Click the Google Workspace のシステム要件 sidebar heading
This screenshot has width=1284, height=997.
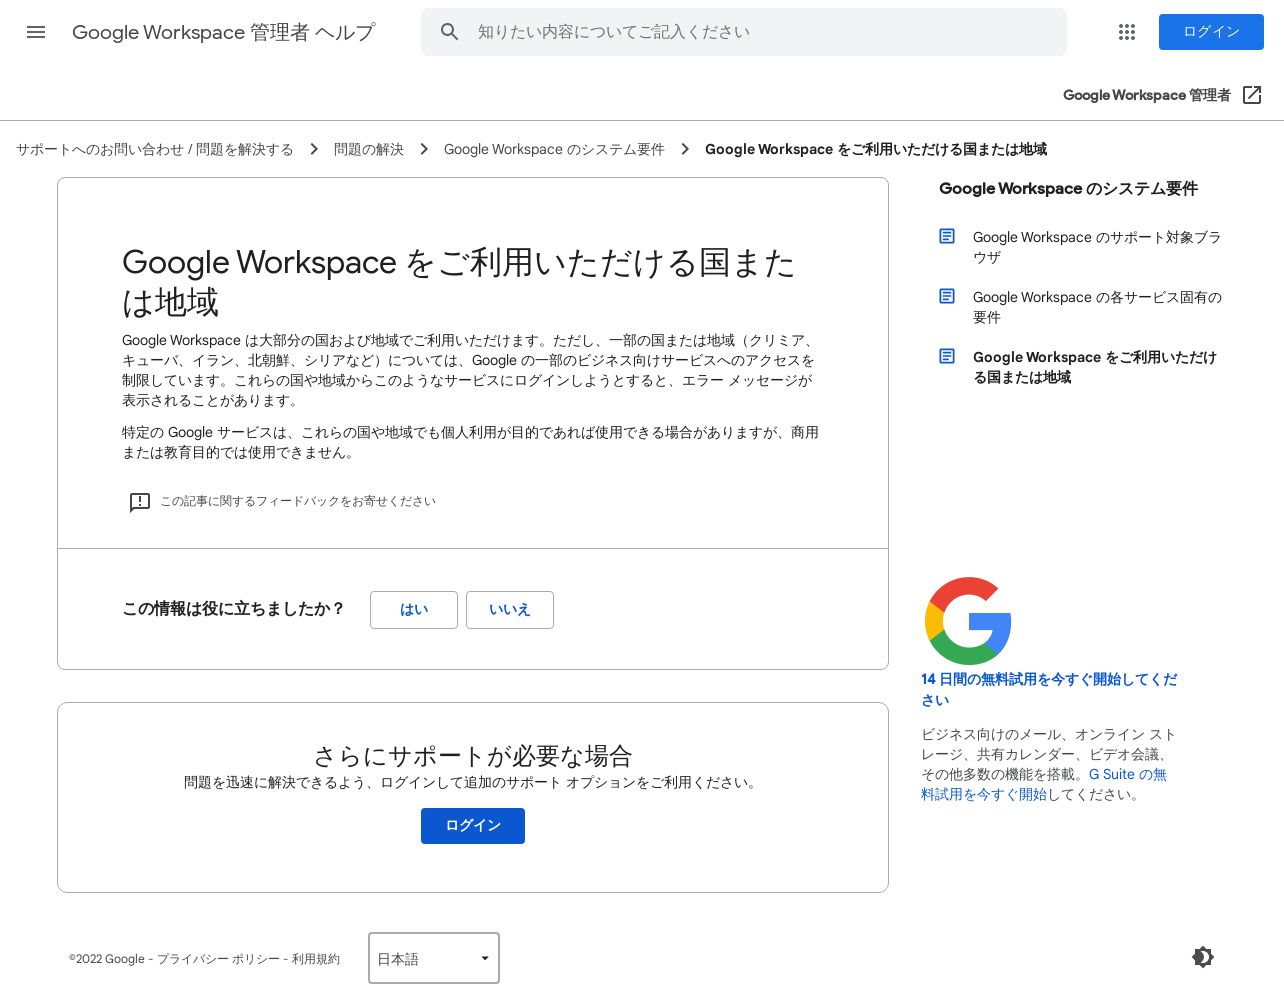tap(1068, 189)
